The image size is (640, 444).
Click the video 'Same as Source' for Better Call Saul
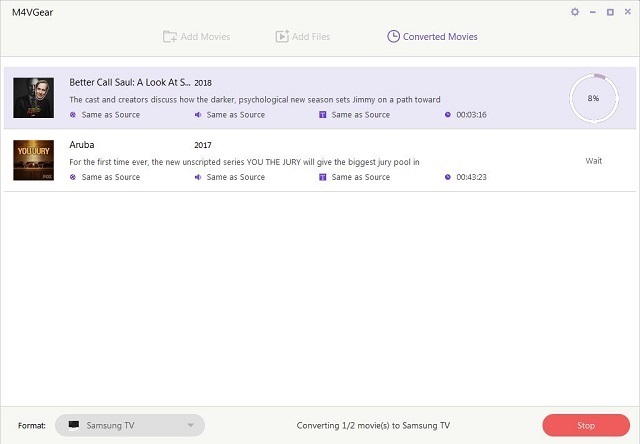tap(111, 115)
